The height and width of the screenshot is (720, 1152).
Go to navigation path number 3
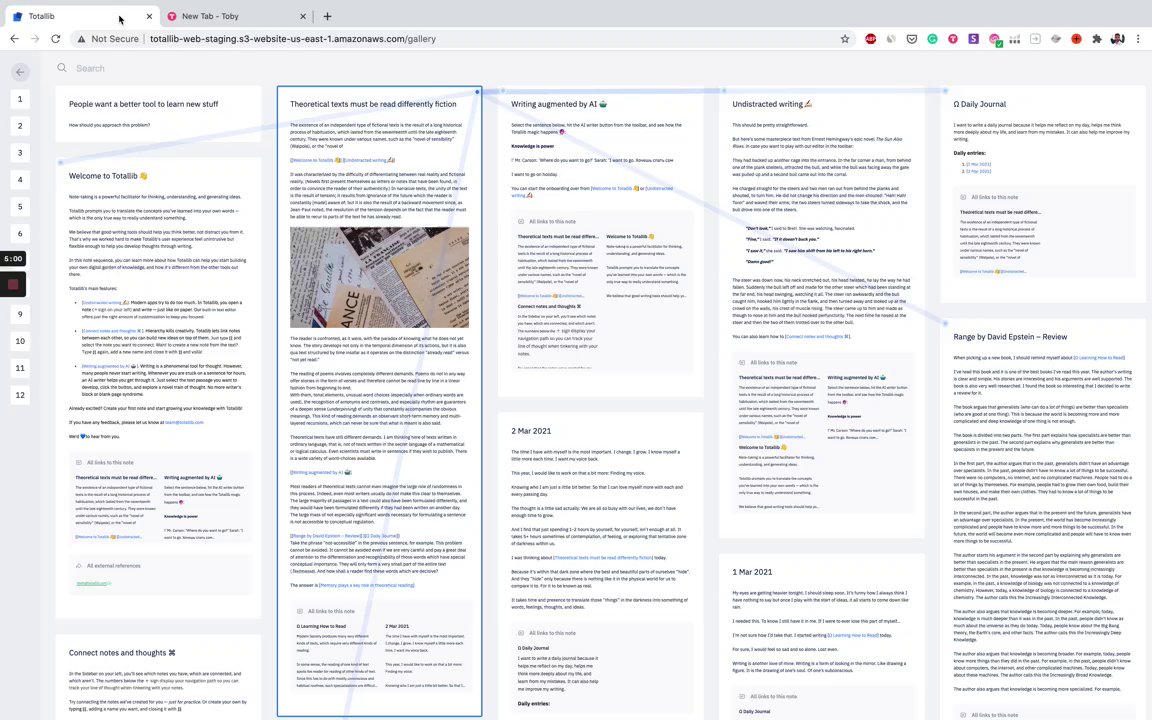click(x=20, y=153)
